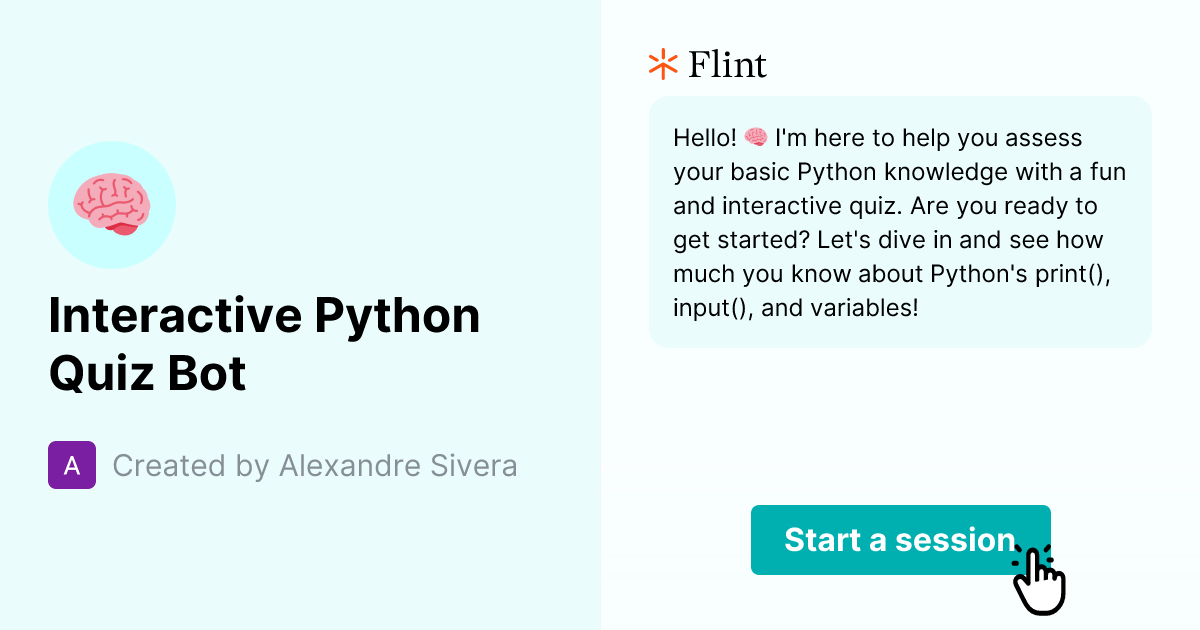Click the orange Flint asterisk logo icon
1200x630 pixels.
click(661, 64)
